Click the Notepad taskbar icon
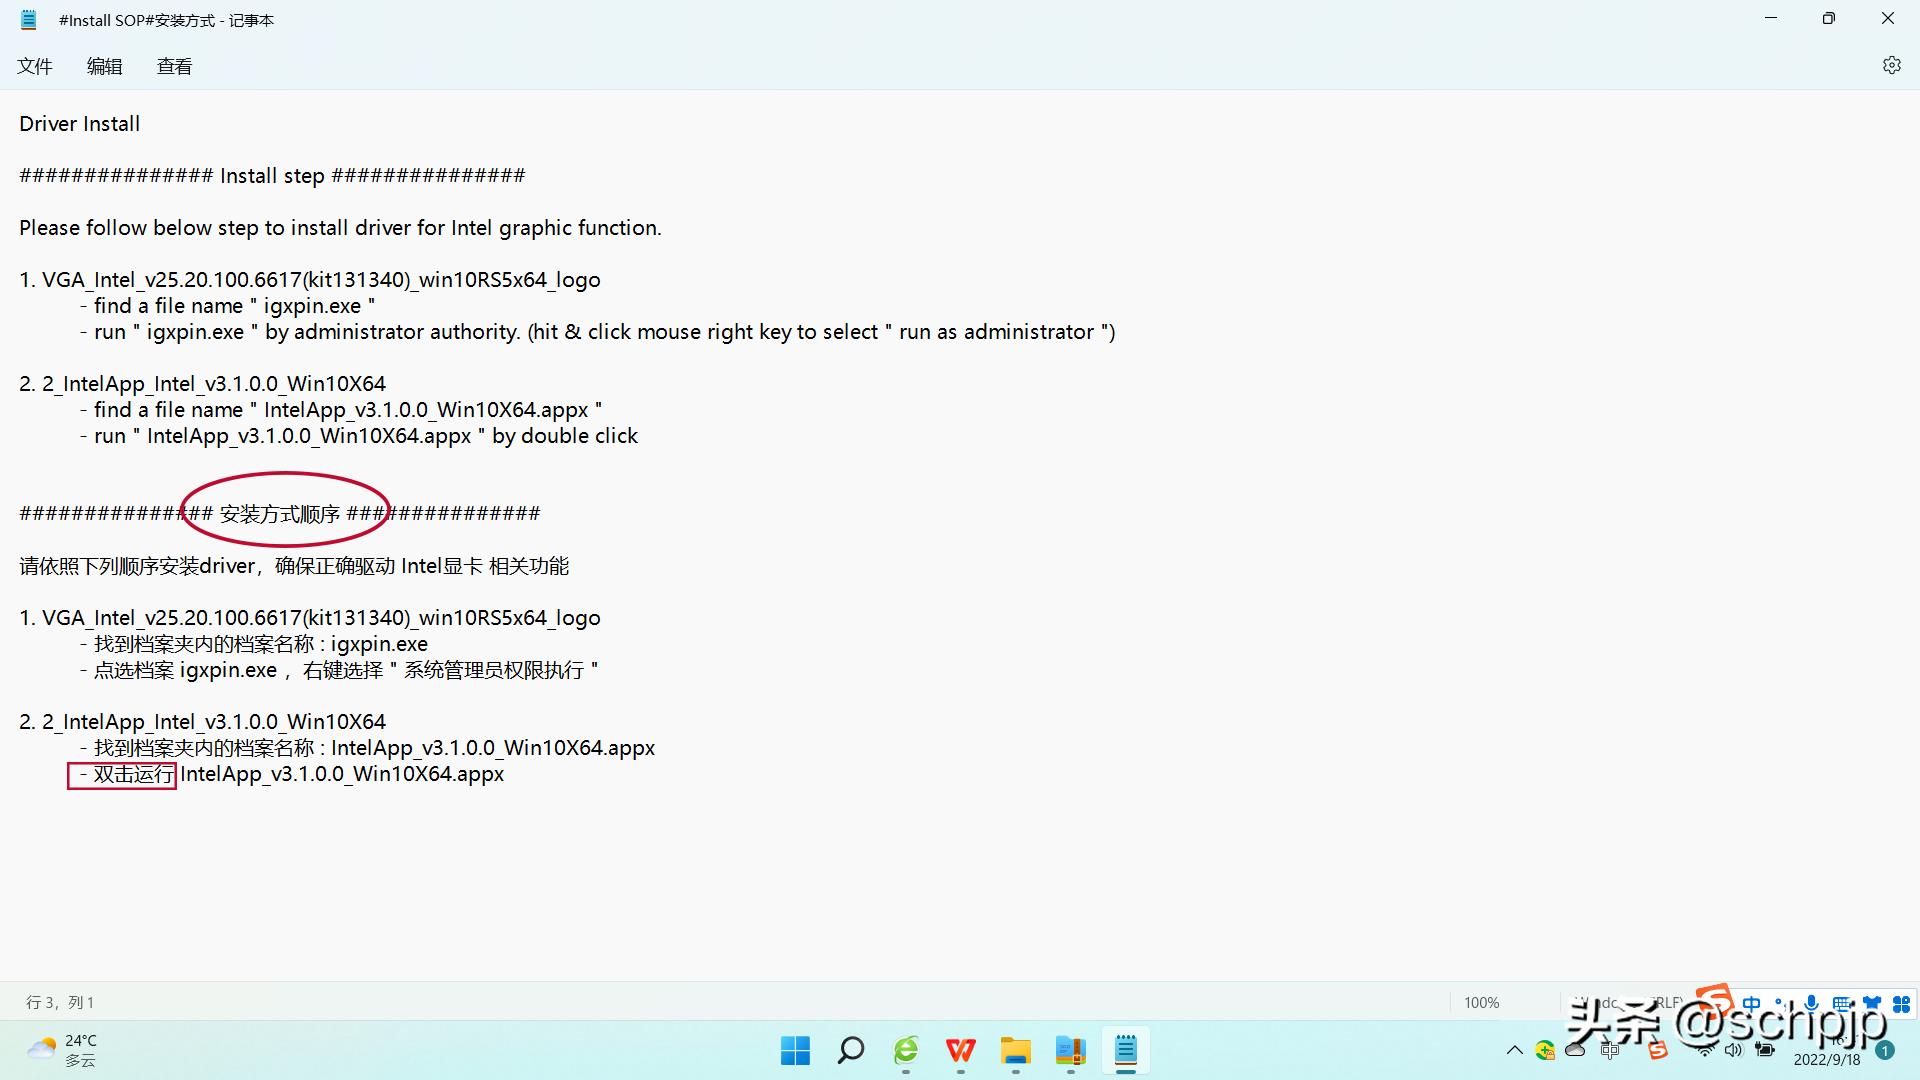This screenshot has height=1080, width=1920. coord(1126,1050)
